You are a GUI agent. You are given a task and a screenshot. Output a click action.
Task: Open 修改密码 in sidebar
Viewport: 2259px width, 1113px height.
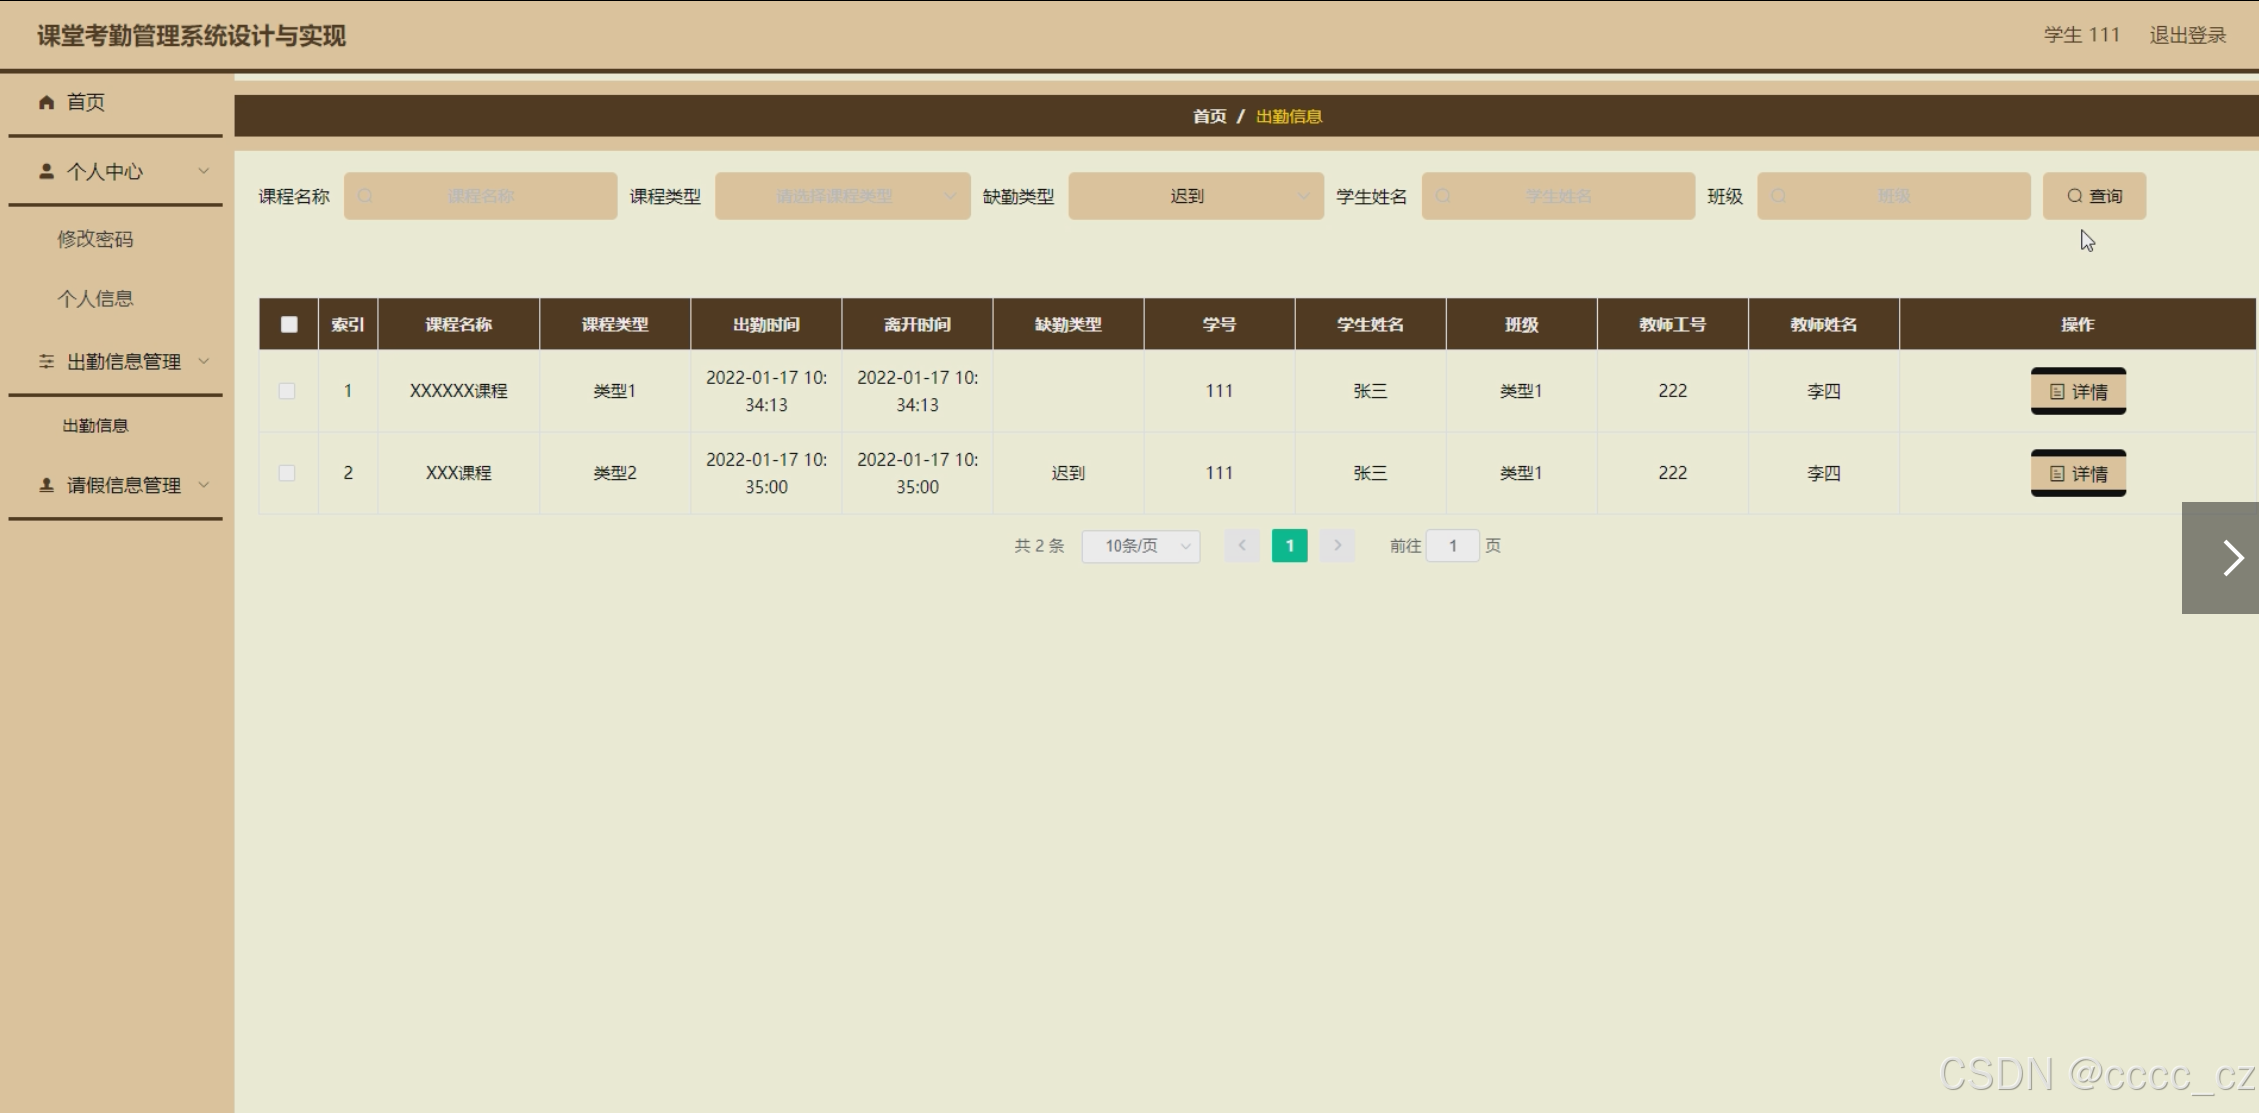click(95, 239)
